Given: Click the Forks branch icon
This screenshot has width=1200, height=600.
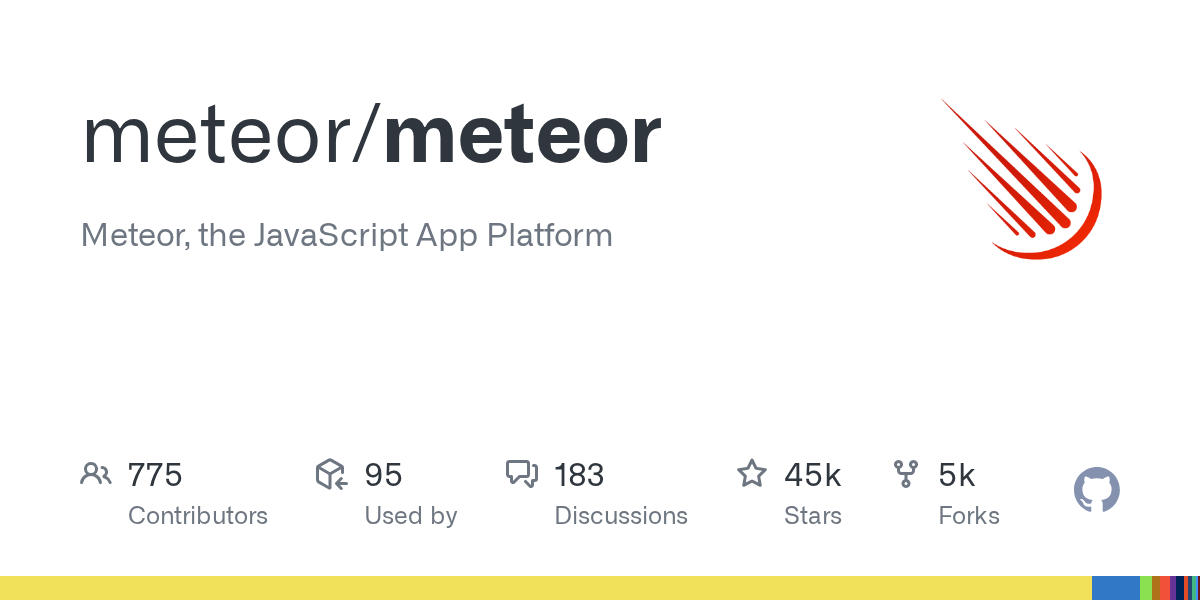Looking at the screenshot, I should coord(906,474).
